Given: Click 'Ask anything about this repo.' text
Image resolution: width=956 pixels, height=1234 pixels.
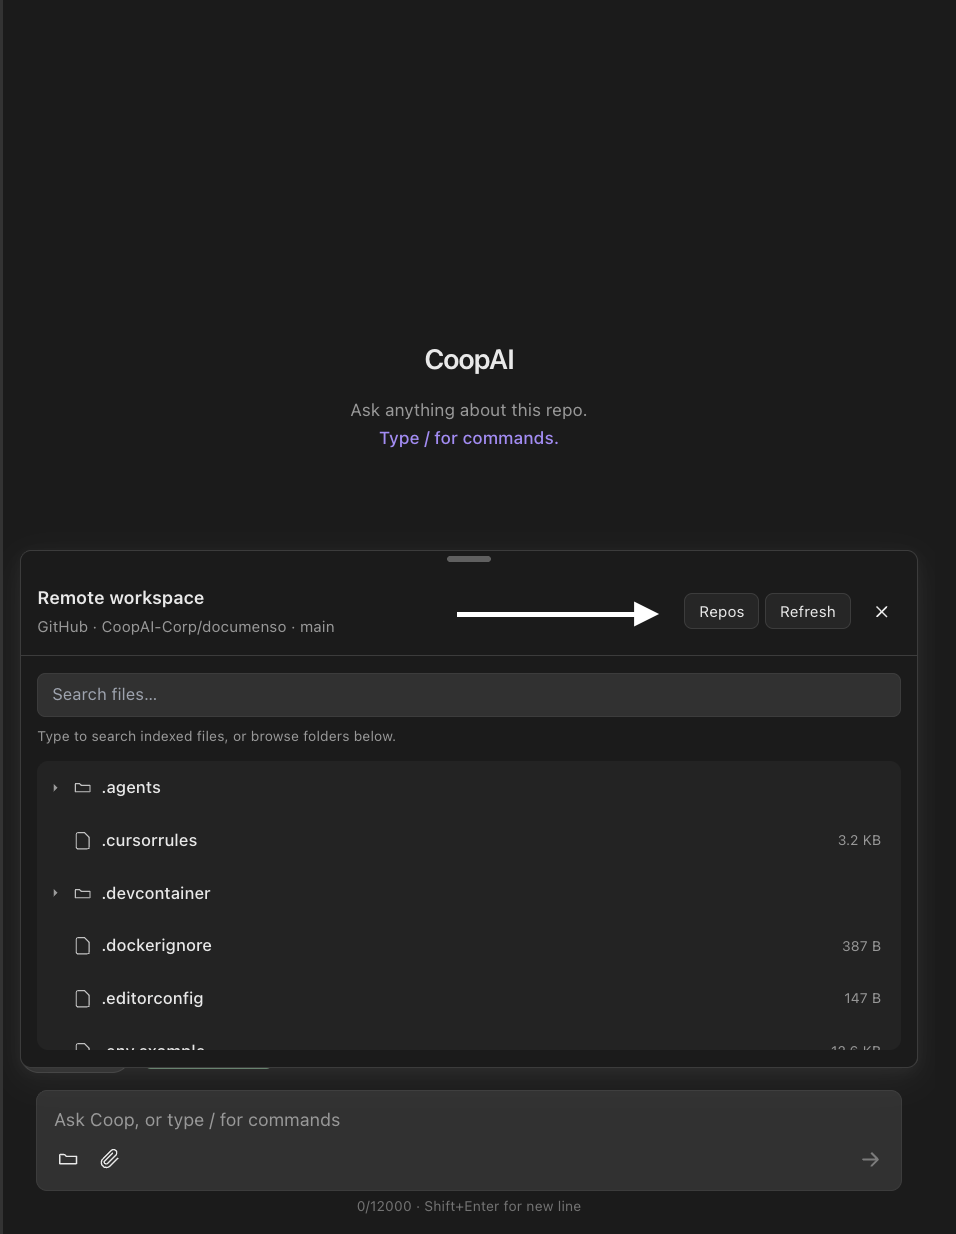Looking at the screenshot, I should [469, 410].
